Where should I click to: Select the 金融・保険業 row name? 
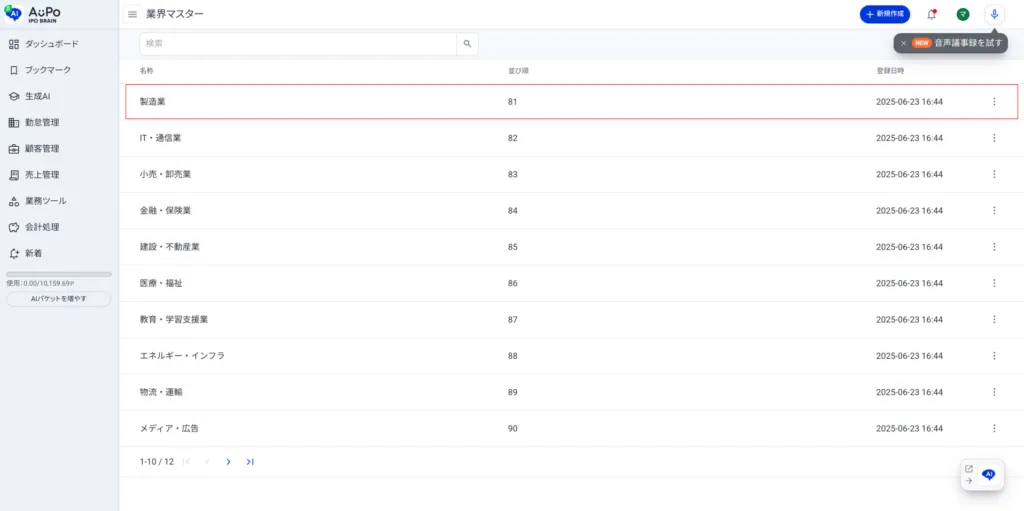[165, 210]
